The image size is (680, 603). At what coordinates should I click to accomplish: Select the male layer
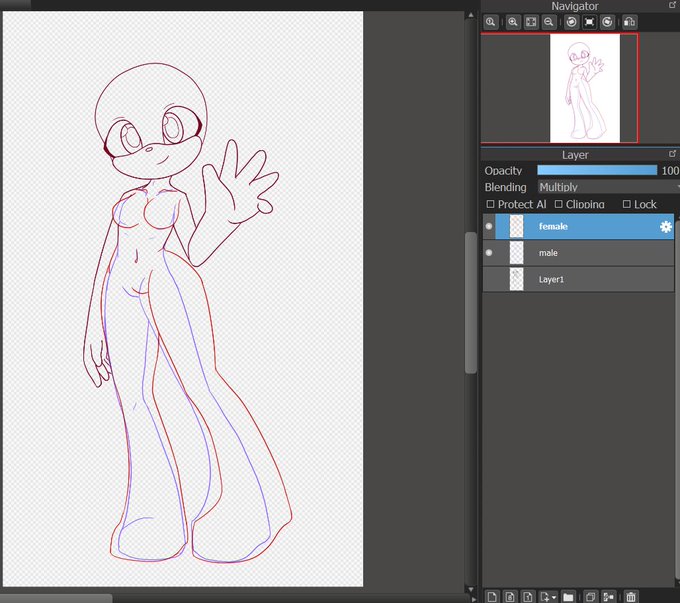point(579,253)
